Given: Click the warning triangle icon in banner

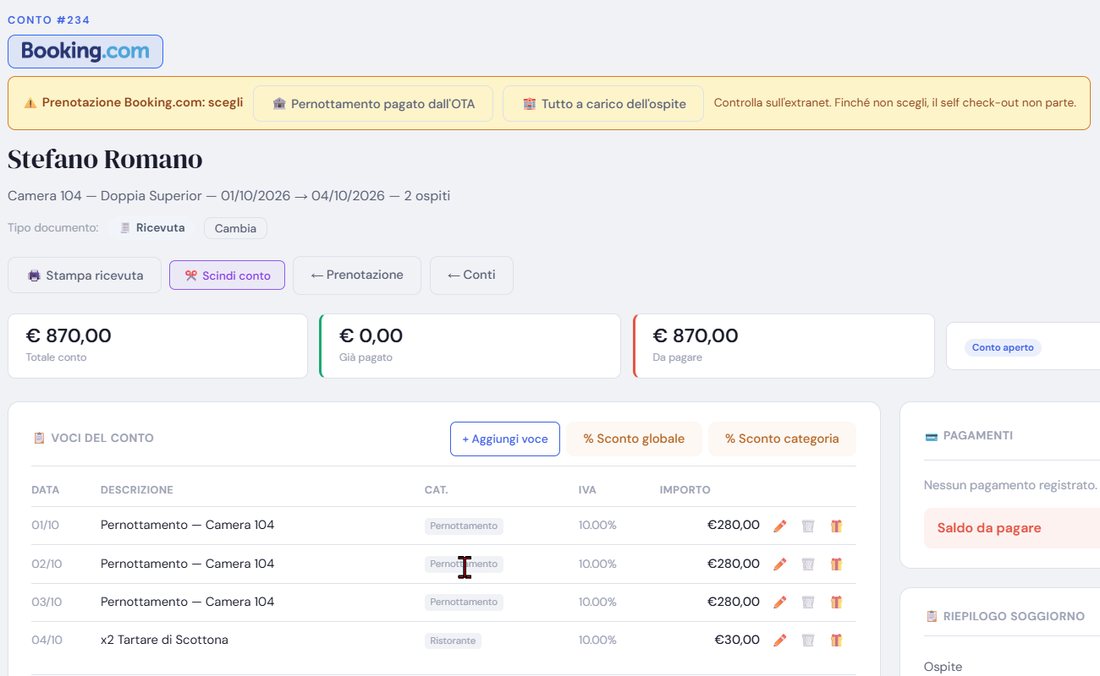Looking at the screenshot, I should click(30, 103).
